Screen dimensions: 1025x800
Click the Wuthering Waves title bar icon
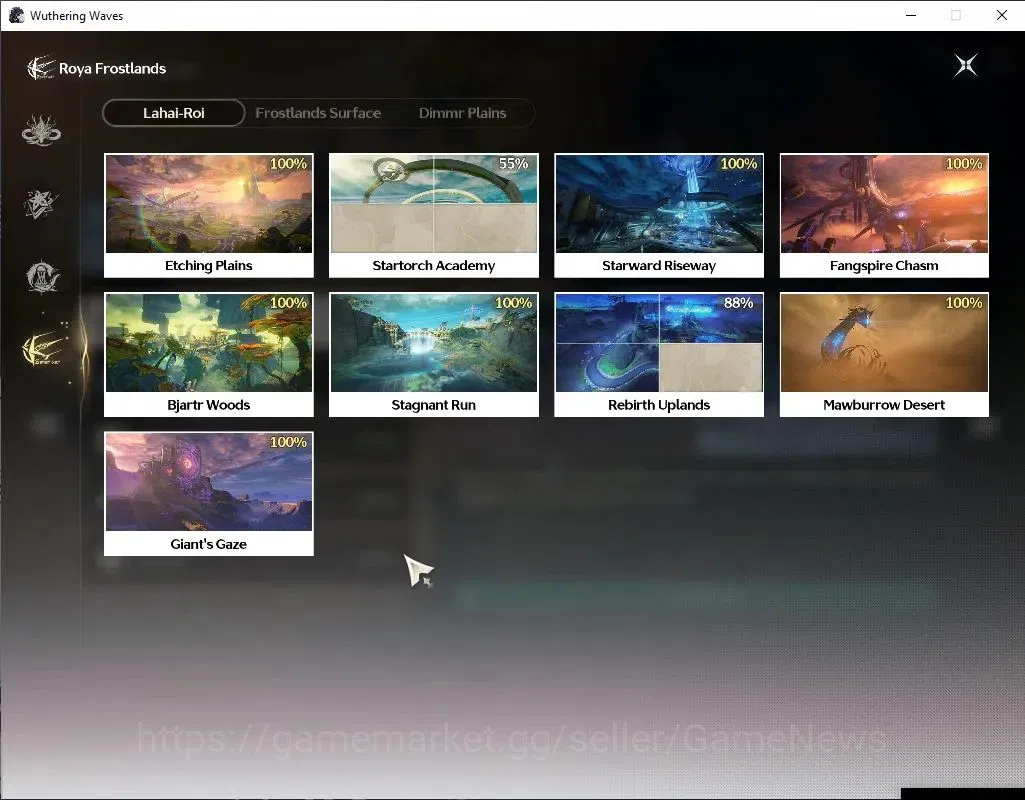click(x=16, y=15)
